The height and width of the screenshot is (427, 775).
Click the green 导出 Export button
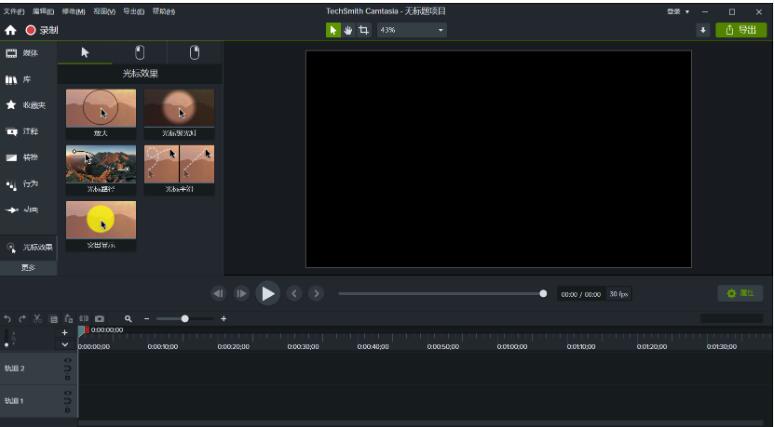(741, 30)
